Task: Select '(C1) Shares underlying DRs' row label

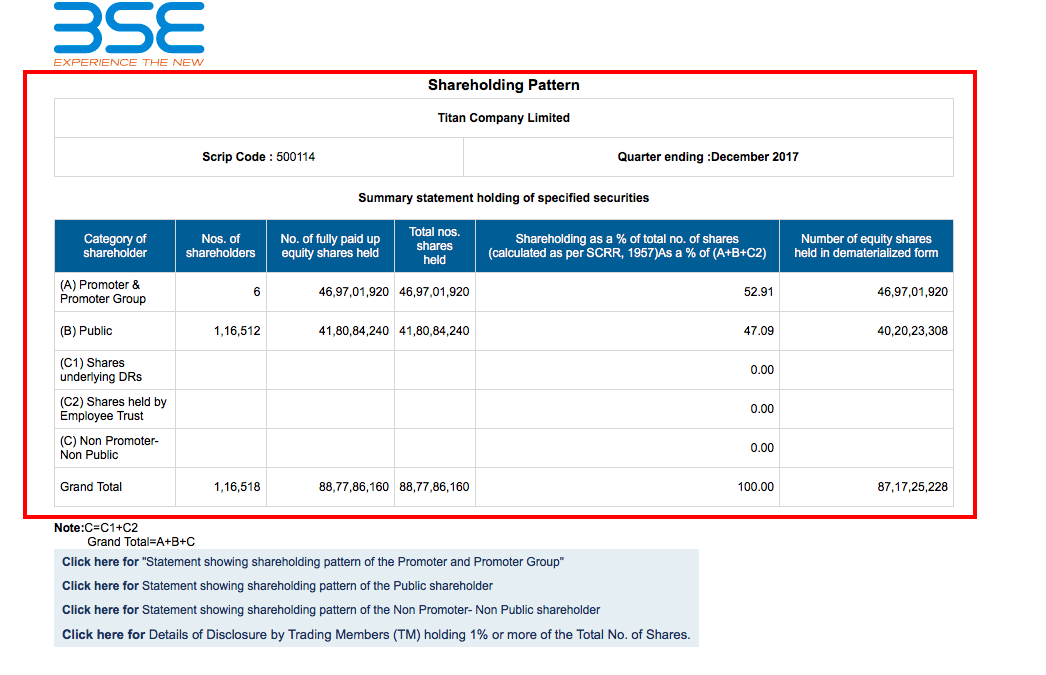Action: pos(101,370)
